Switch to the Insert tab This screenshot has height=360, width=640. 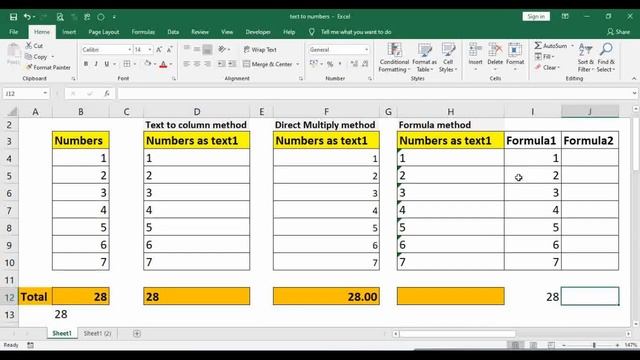pos(69,32)
